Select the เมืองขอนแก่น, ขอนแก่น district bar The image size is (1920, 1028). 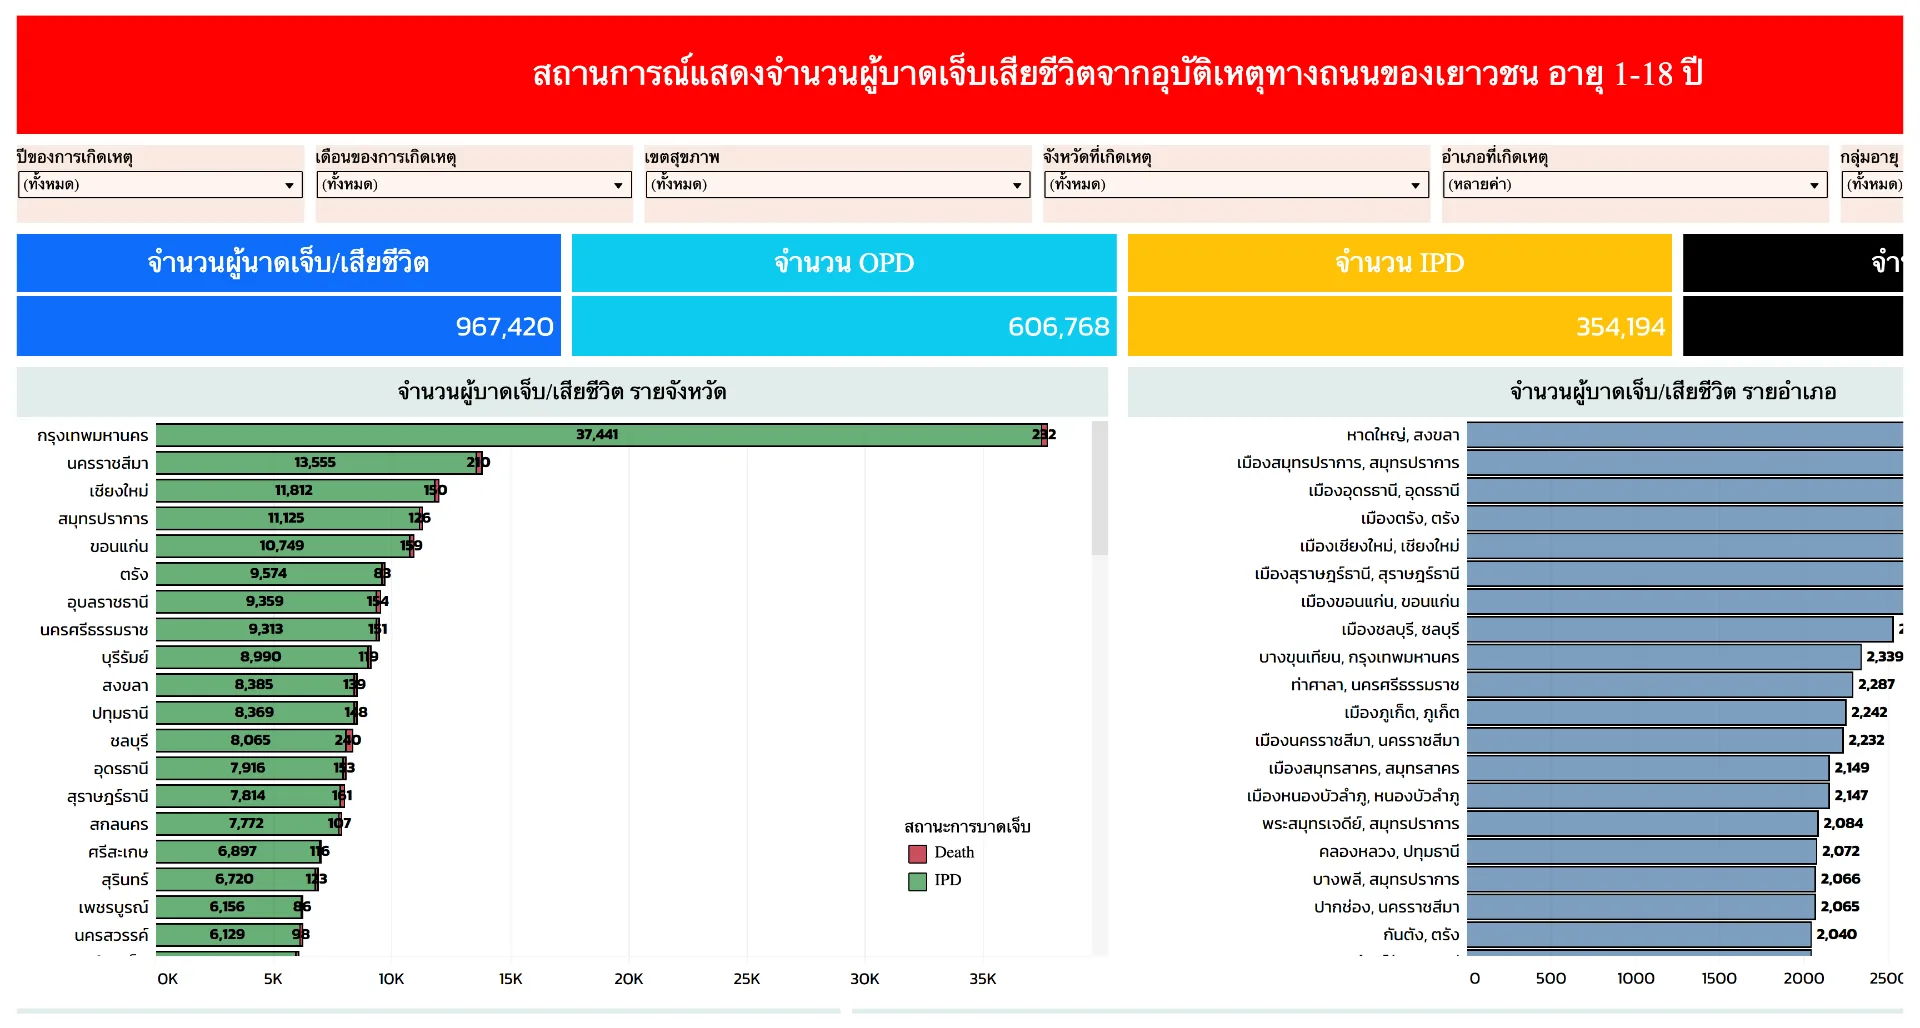pos(1685,602)
